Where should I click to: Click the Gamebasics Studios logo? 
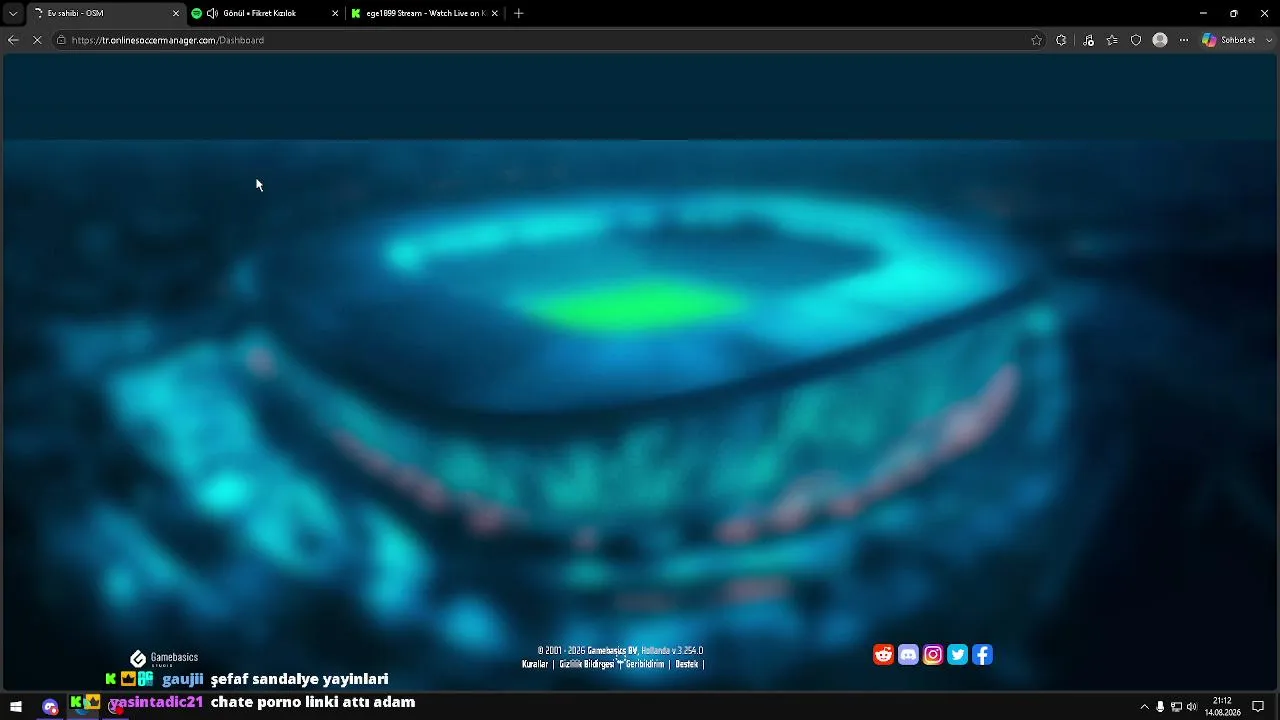[164, 659]
